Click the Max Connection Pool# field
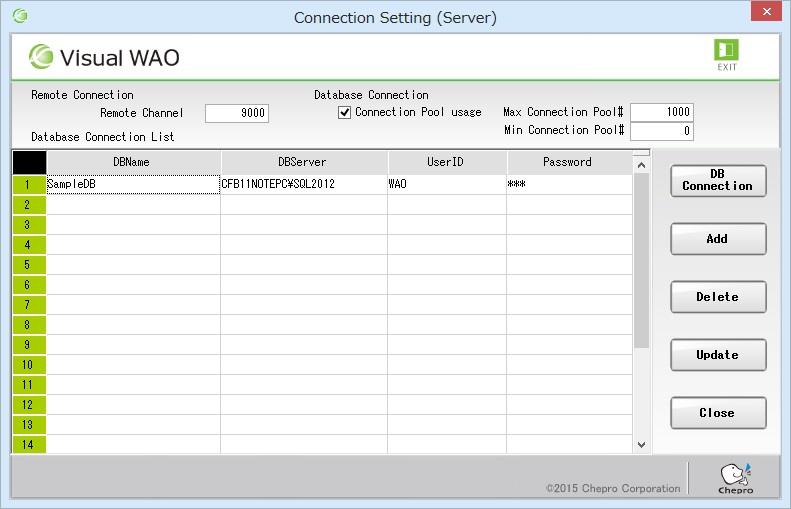This screenshot has width=791, height=509. [661, 112]
